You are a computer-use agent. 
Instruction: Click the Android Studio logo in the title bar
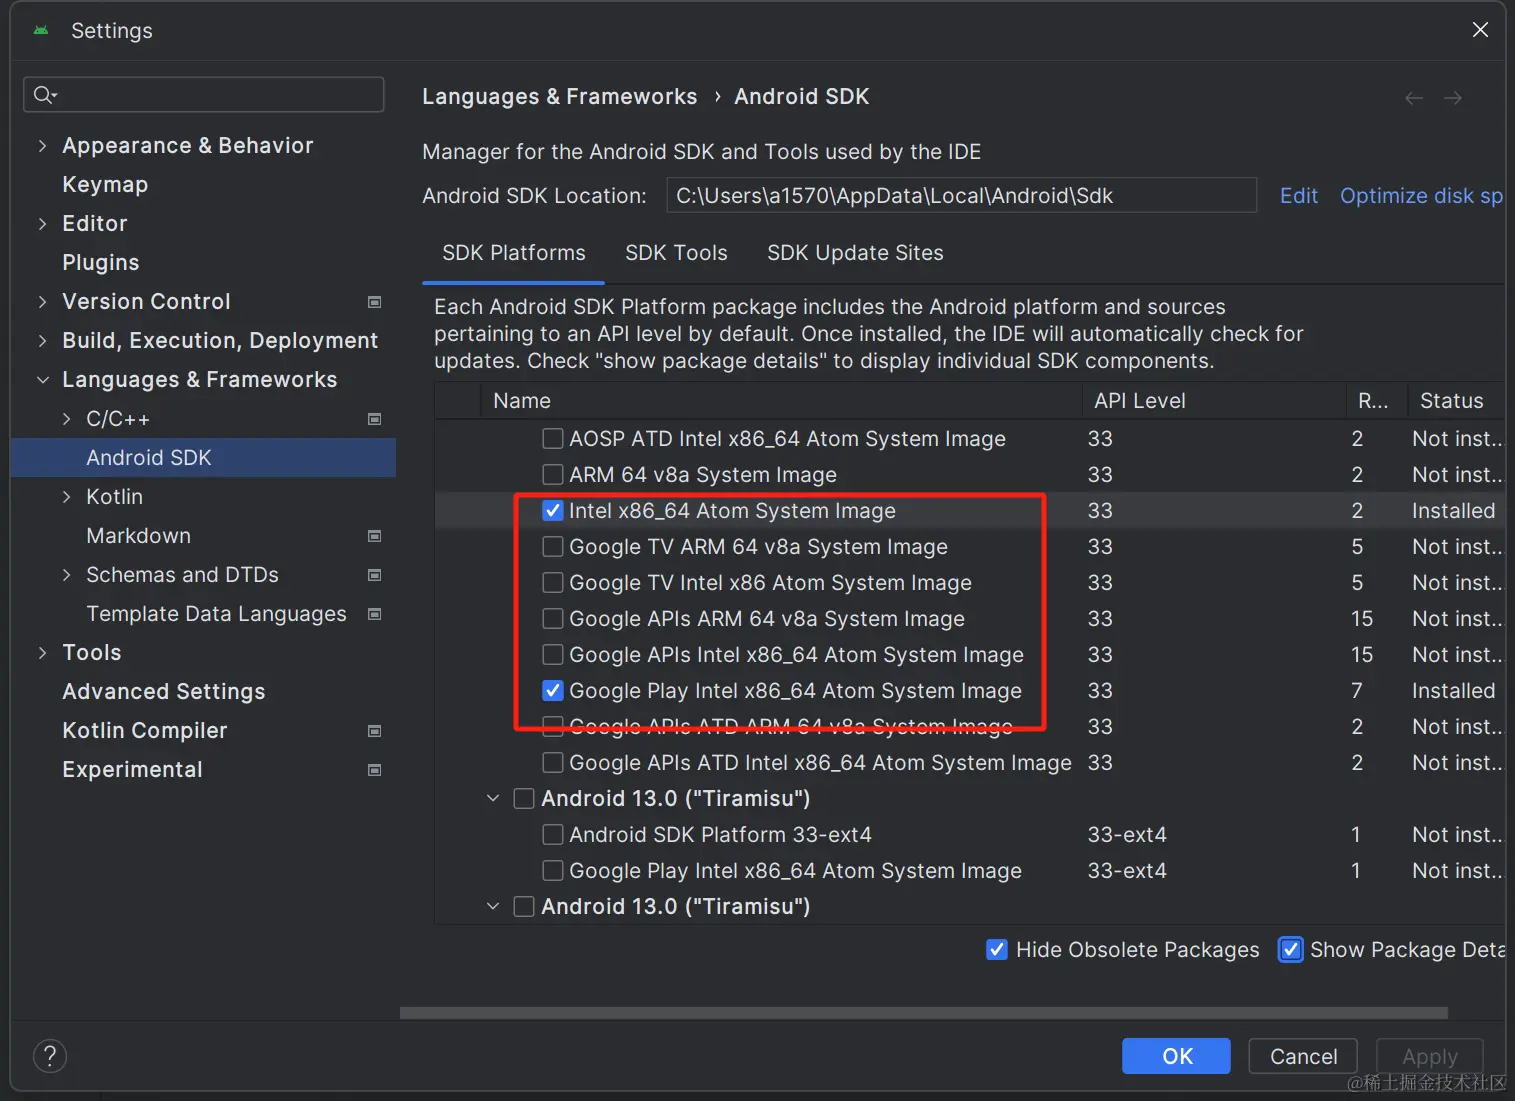[x=40, y=30]
